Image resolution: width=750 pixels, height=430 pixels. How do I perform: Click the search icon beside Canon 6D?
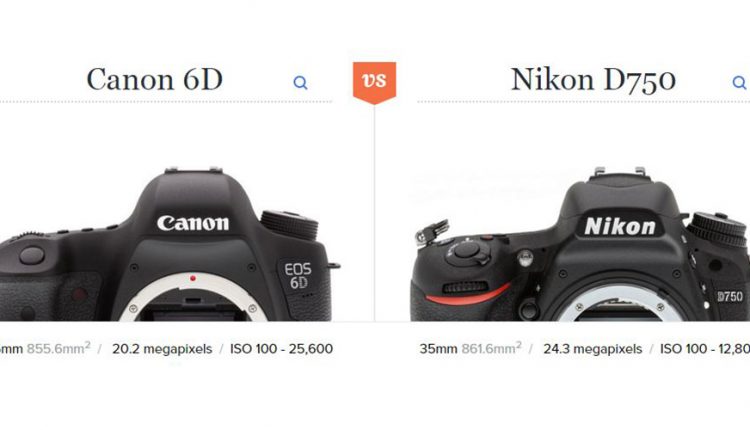pos(300,83)
